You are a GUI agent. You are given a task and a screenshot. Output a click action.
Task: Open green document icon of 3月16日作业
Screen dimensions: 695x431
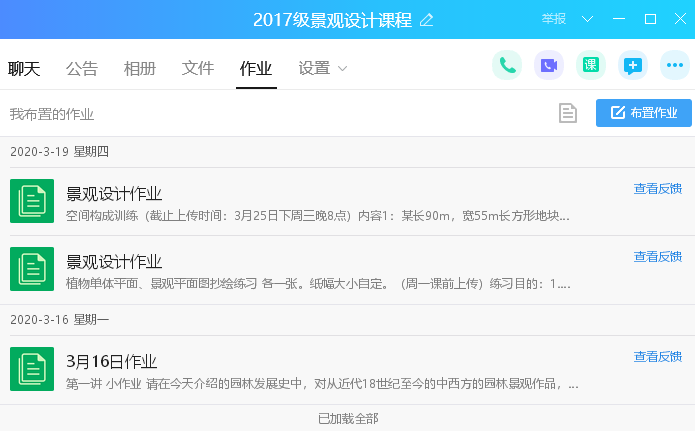tap(32, 369)
